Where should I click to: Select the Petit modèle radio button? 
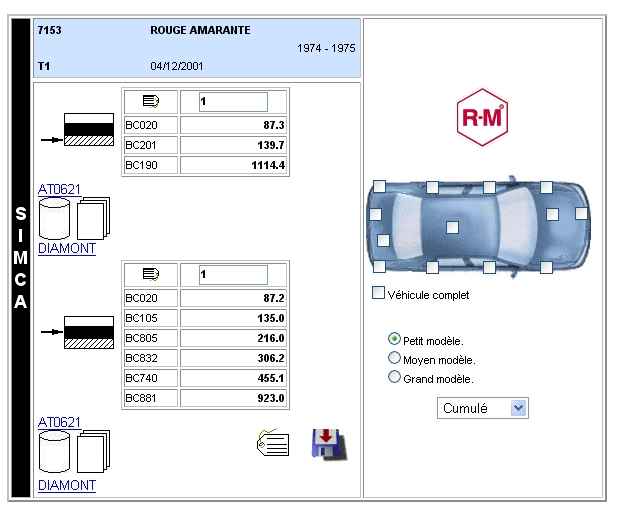click(x=394, y=339)
